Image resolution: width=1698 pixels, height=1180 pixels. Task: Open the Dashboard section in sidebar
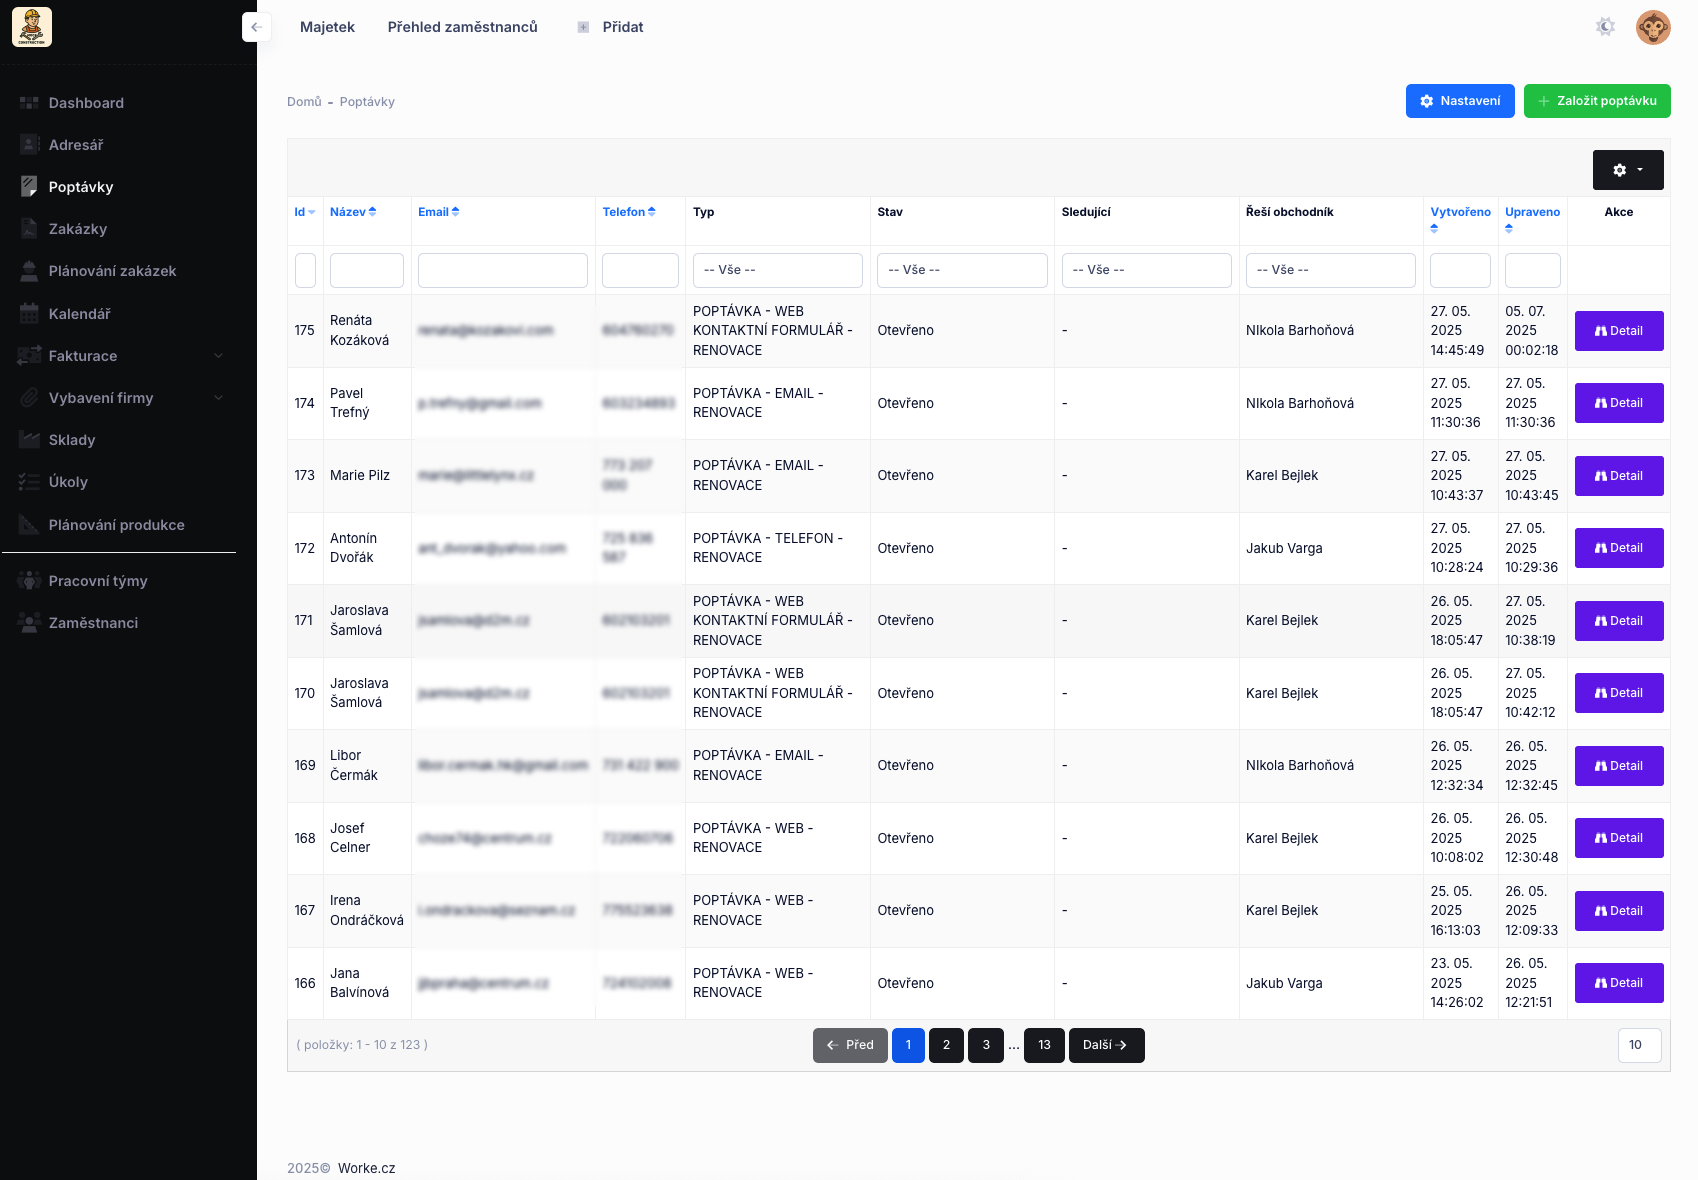[86, 102]
